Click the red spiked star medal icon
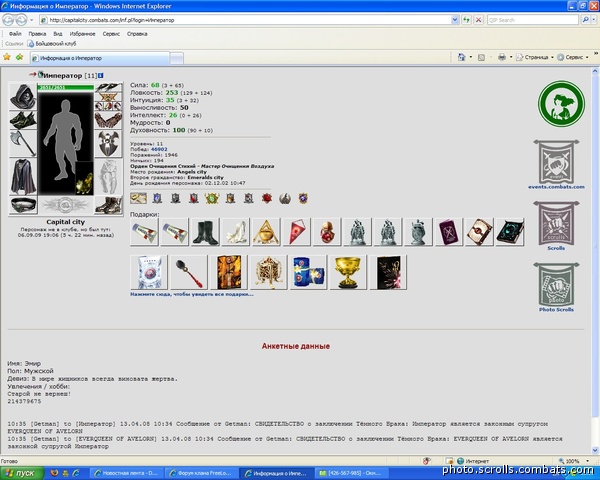Image resolution: width=600 pixels, height=480 pixels. [x=267, y=198]
